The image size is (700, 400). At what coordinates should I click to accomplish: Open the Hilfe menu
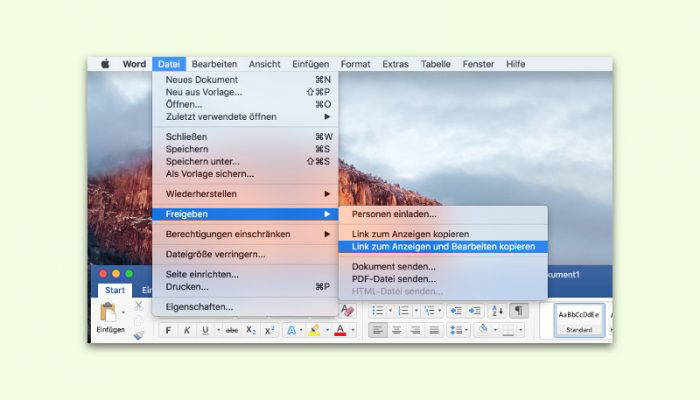(x=516, y=64)
